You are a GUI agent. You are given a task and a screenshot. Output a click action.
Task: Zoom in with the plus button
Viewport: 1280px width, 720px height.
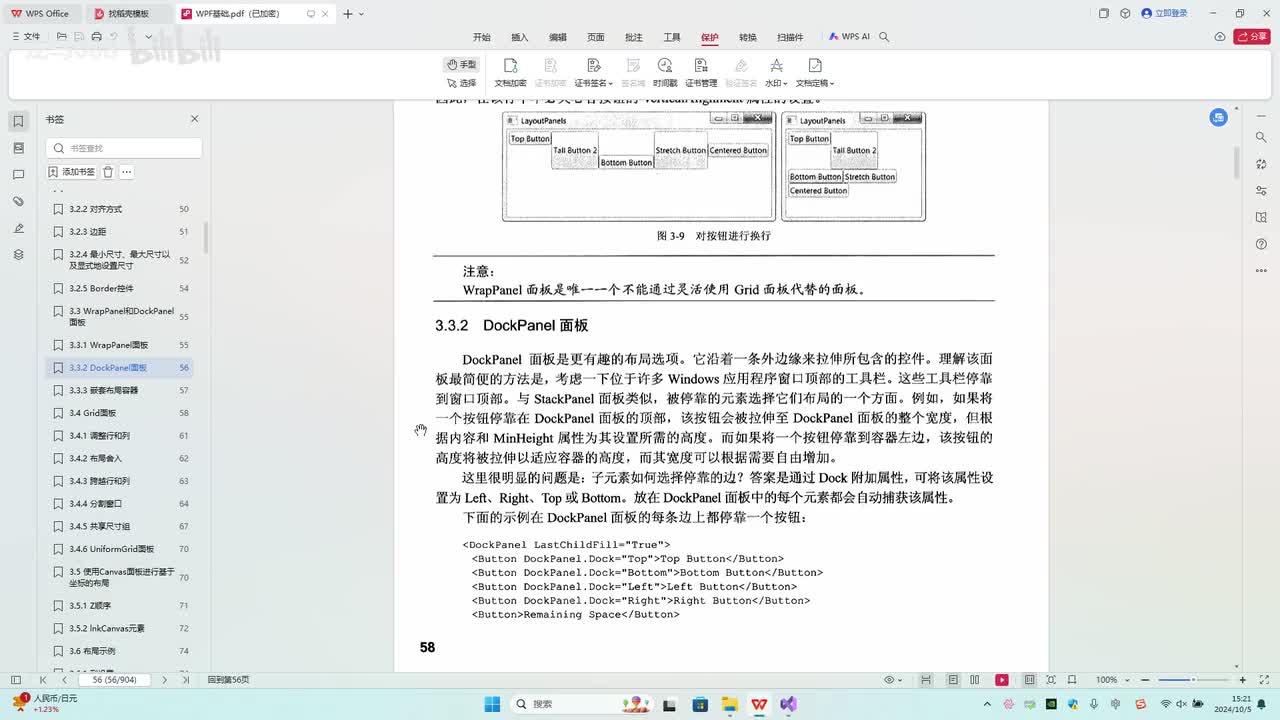coord(1243,680)
